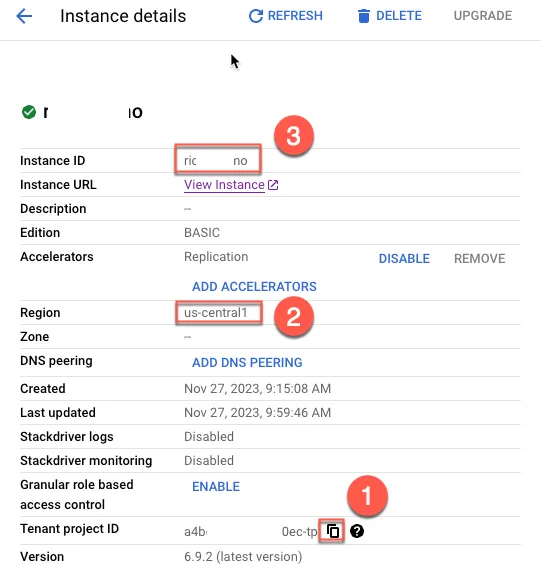Screen dimensions: 541x567
Task: Click the Stackdriver logs Disabled value
Action: coord(209,436)
